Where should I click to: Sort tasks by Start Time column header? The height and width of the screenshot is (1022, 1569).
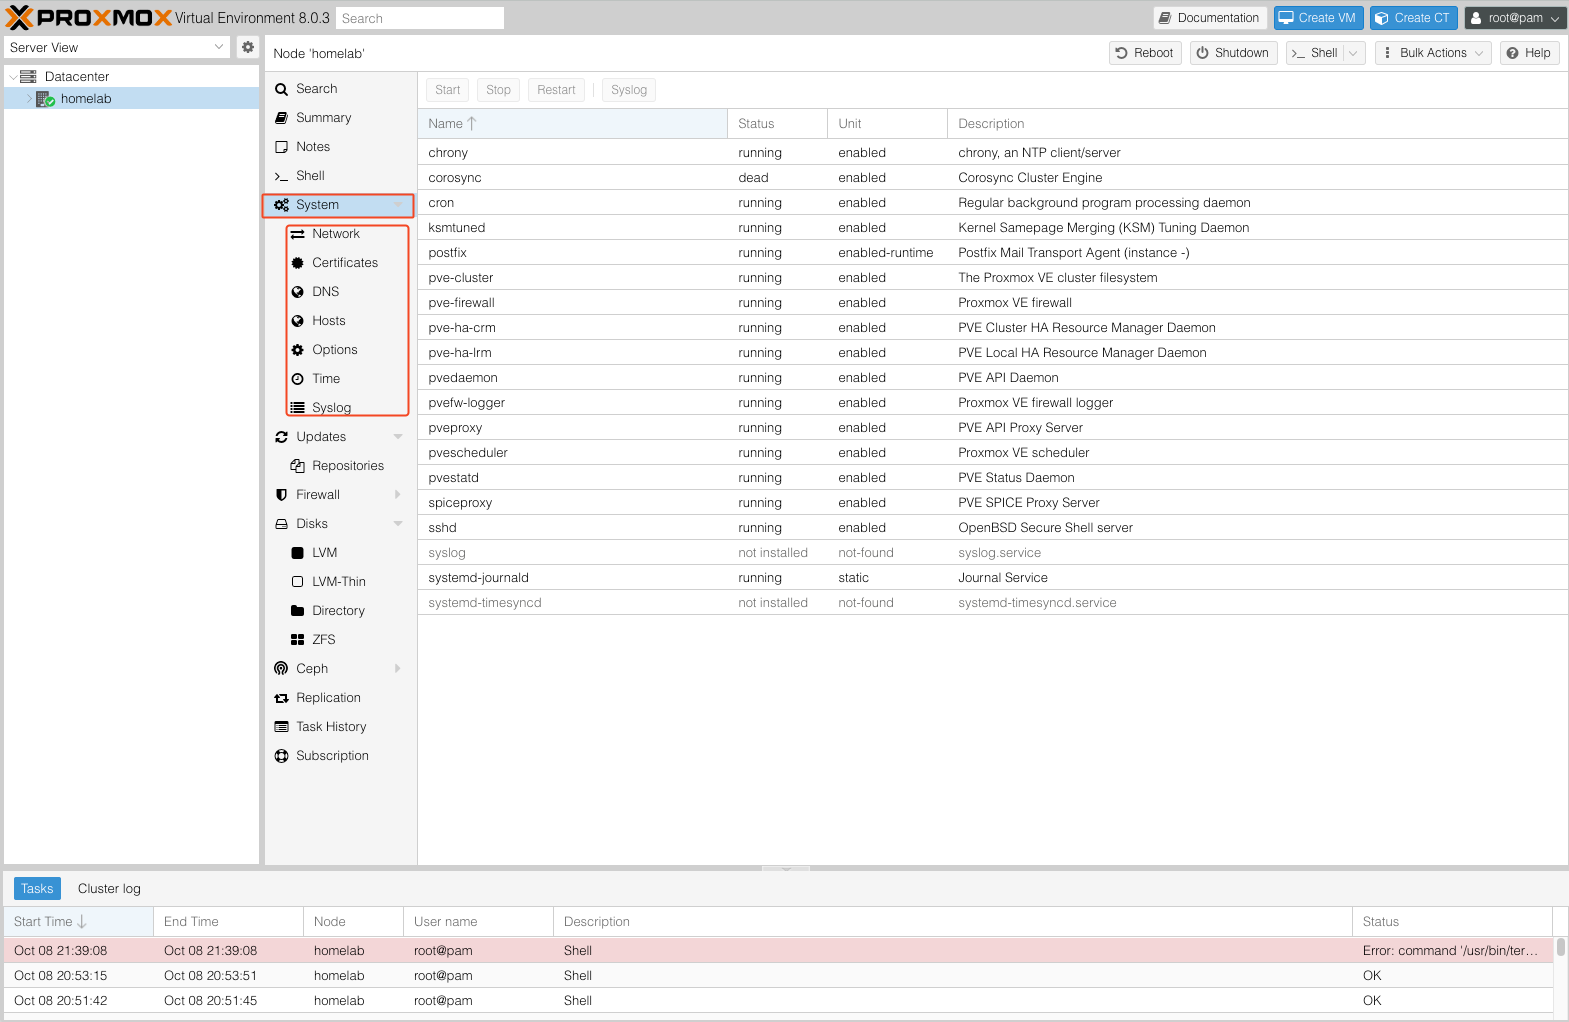tap(78, 922)
